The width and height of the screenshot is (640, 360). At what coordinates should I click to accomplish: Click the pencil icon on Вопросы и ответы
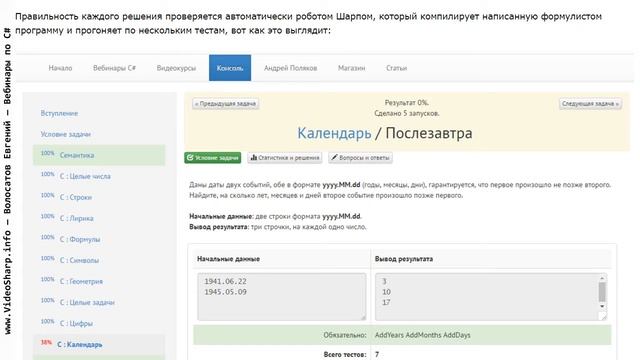tap(334, 158)
